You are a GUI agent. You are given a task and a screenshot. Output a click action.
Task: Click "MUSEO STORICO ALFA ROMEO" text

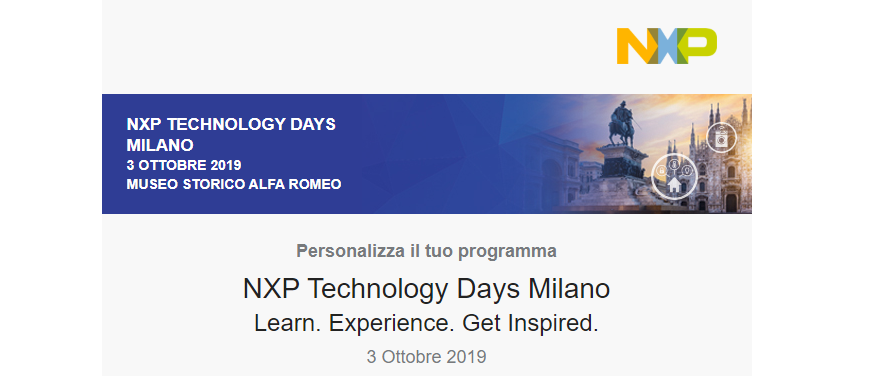(233, 184)
